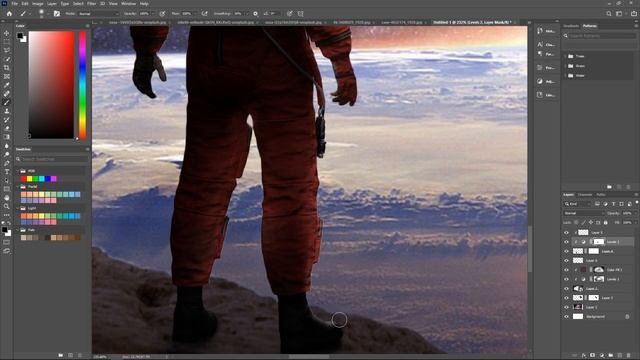This screenshot has height=360, width=640.
Task: Select the Clone Stamp tool
Action: (7, 111)
